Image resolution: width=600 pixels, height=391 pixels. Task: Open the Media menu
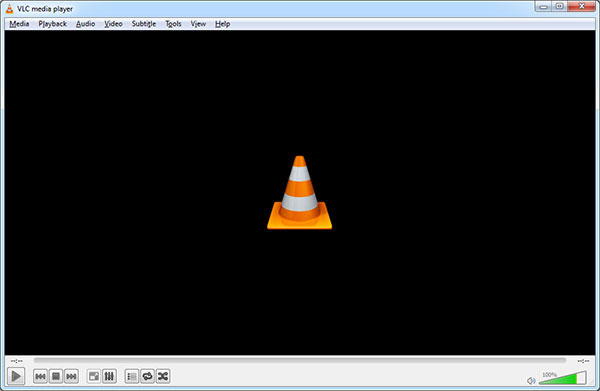pos(19,24)
